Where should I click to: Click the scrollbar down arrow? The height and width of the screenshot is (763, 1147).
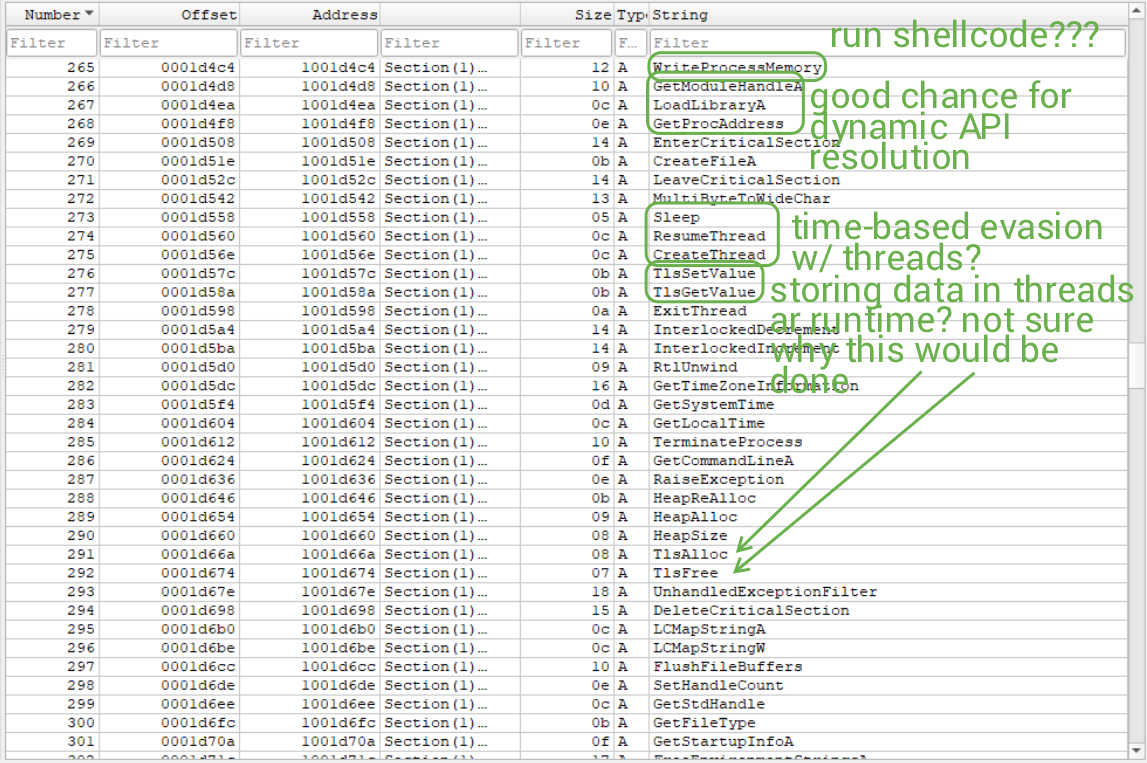click(x=1137, y=749)
